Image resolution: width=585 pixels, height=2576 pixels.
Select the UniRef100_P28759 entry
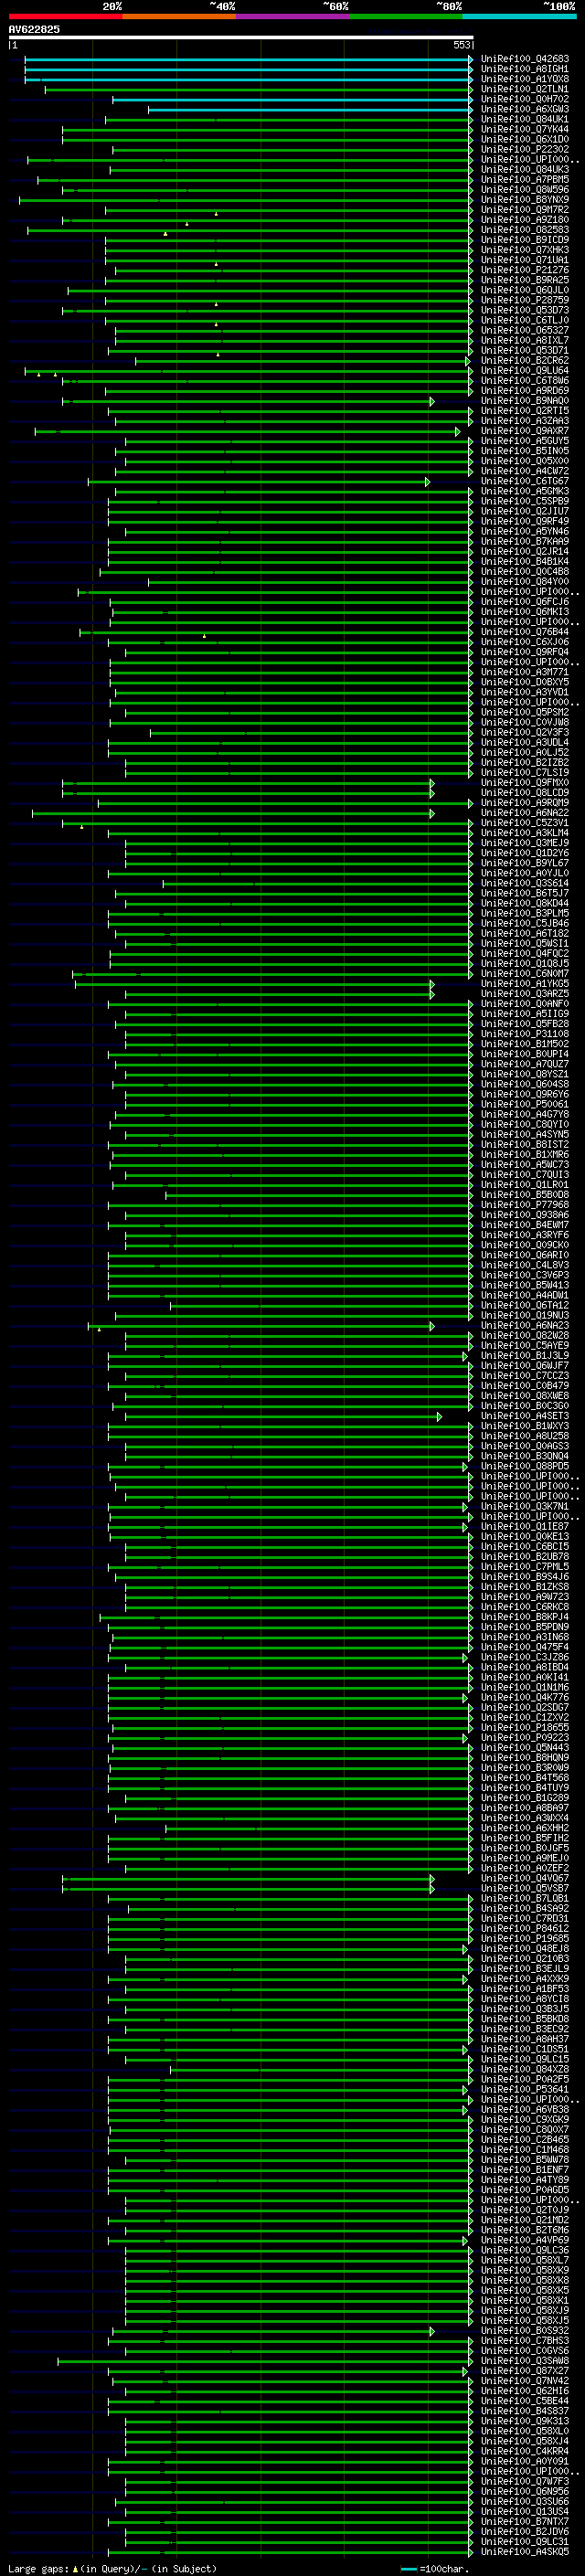(525, 300)
